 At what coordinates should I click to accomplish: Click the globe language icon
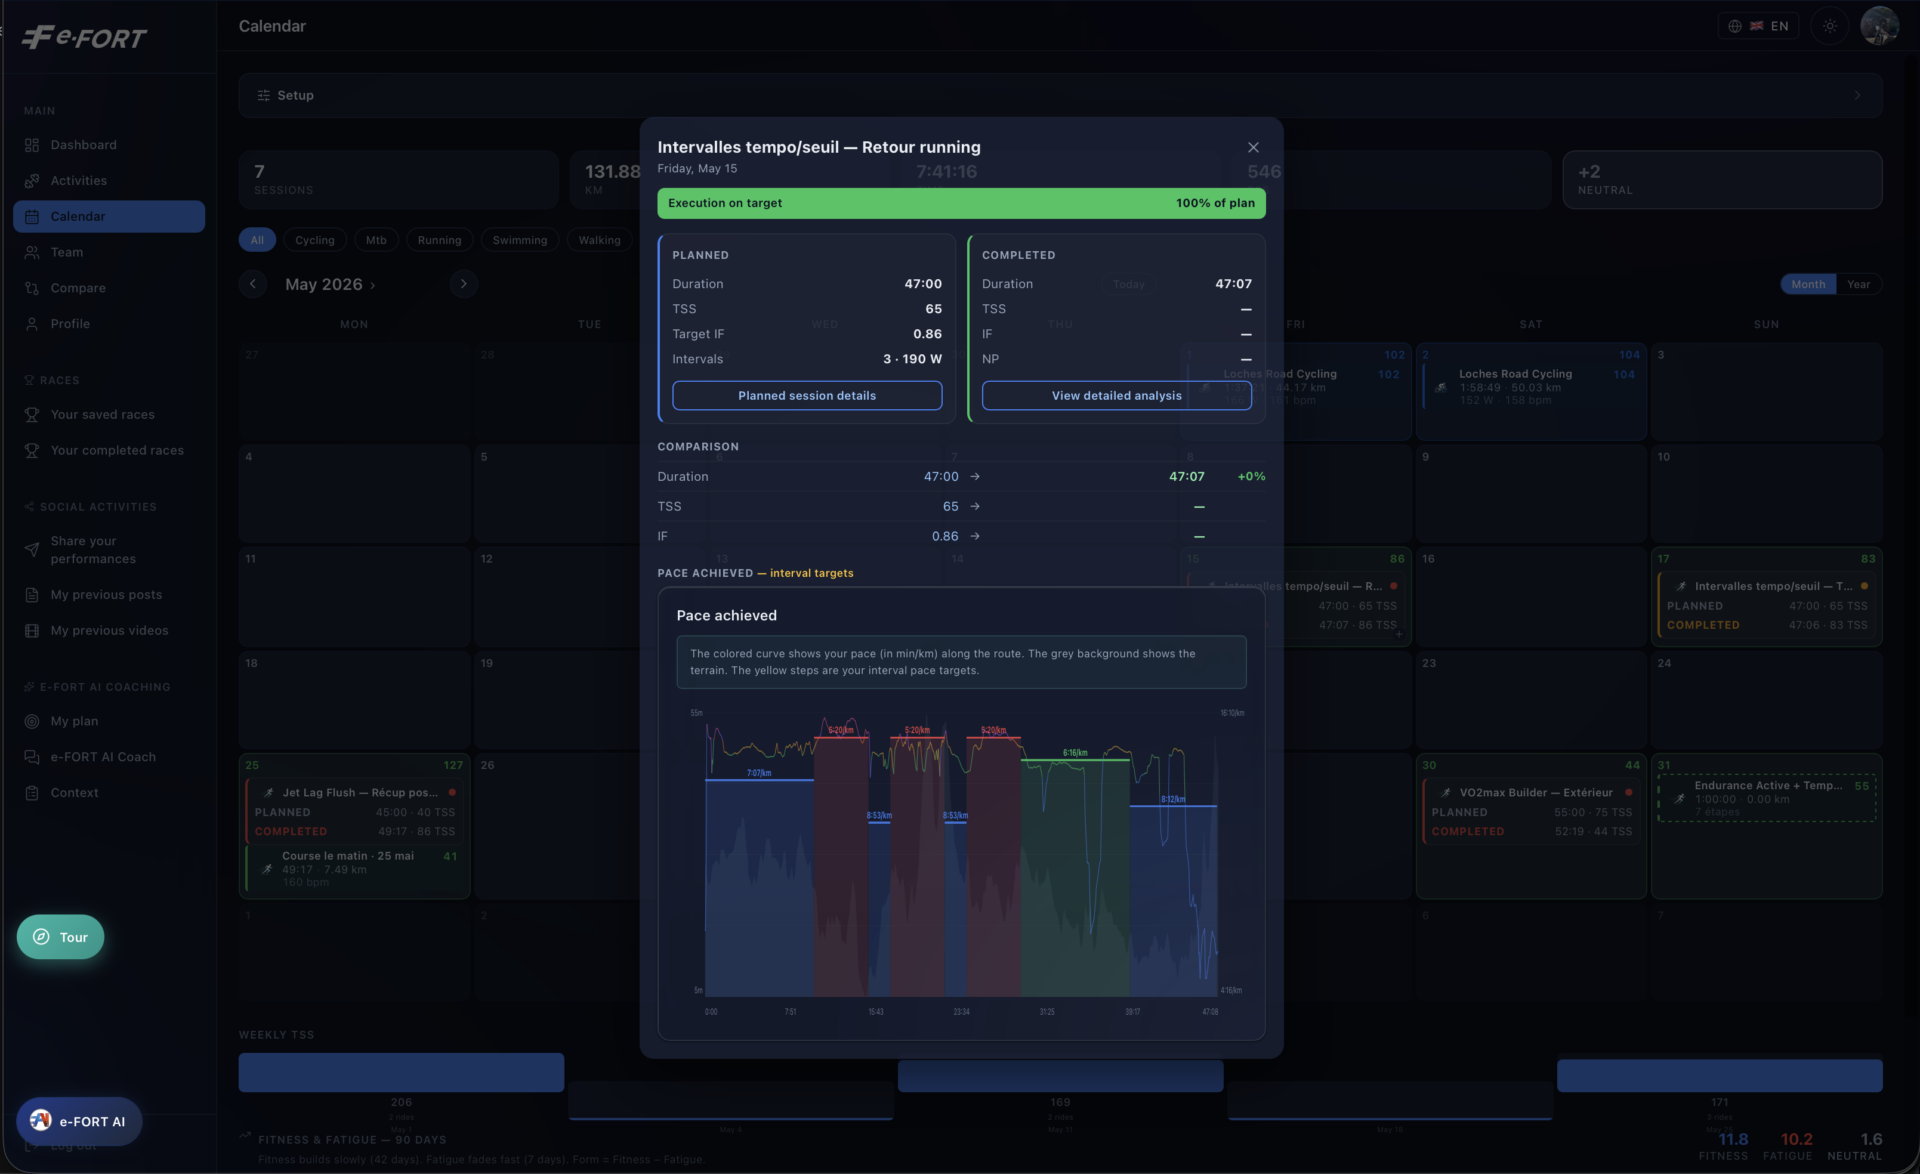pos(1735,26)
